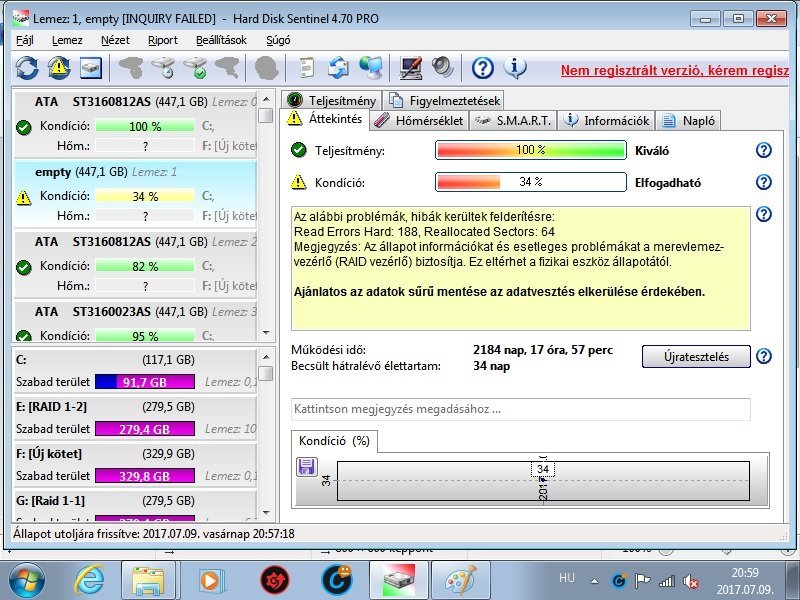This screenshot has width=800, height=600.
Task: Click the fourth greyed disk toolbar icon
Action: 227,68
